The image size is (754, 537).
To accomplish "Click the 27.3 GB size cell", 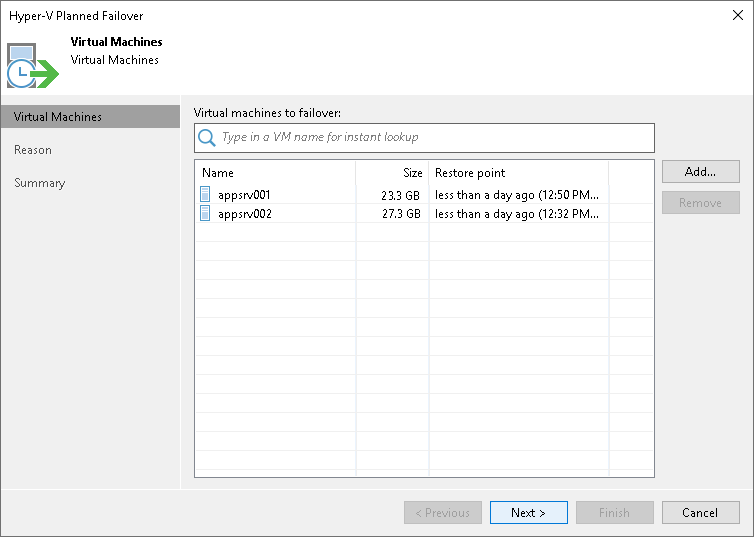I will 401,214.
